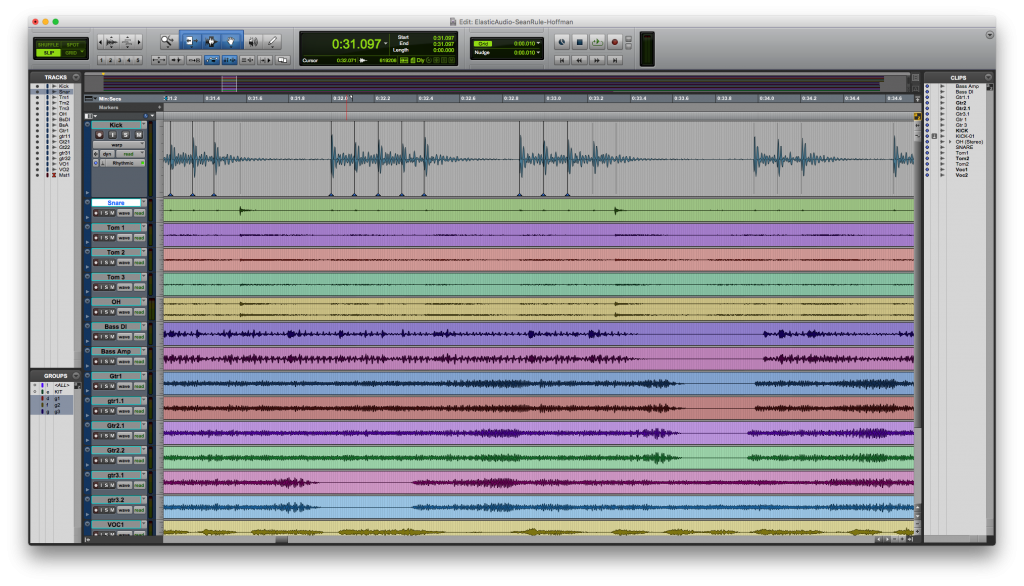This screenshot has height=586, width=1024.
Task: Open the Edit window toolbar menu
Action: tap(990, 35)
